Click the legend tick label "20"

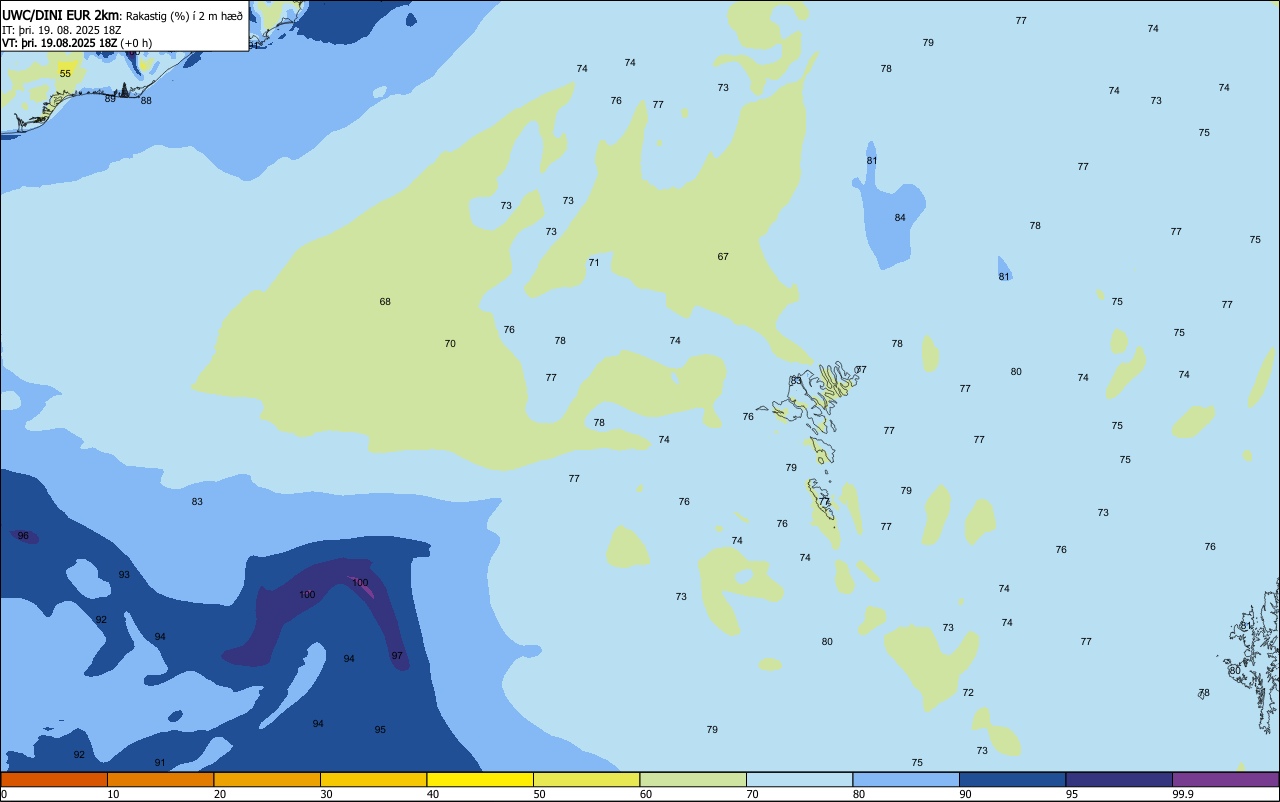(219, 794)
